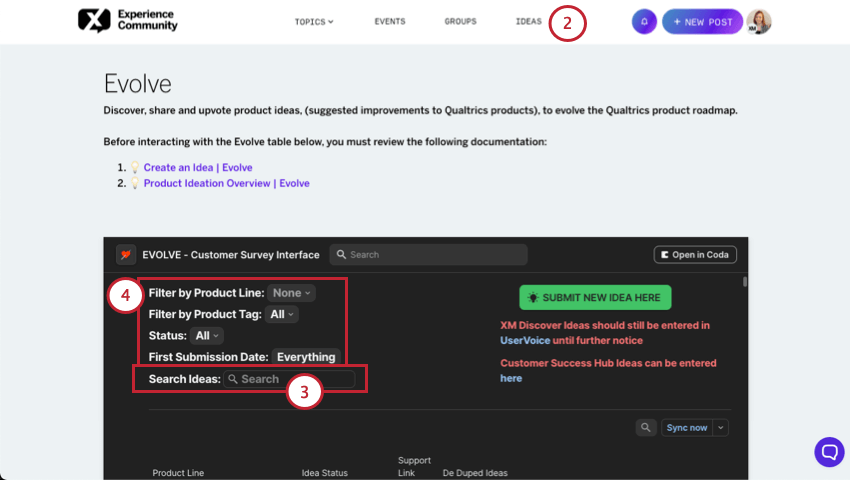Viewport: 850px width, 480px height.
Task: Click the Experience Community logo
Action: click(x=127, y=20)
